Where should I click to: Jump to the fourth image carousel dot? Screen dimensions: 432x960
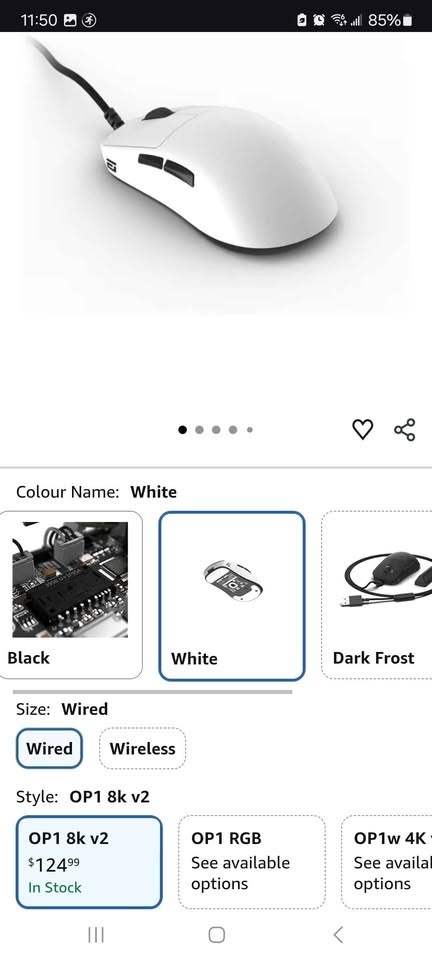pyautogui.click(x=233, y=430)
